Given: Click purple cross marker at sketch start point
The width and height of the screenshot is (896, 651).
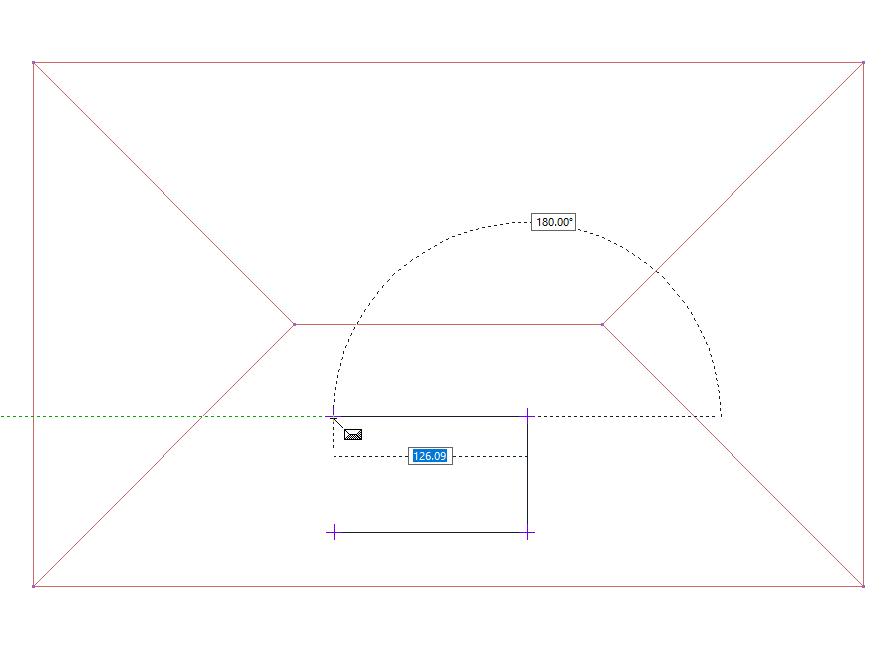Looking at the screenshot, I should coord(333,416).
